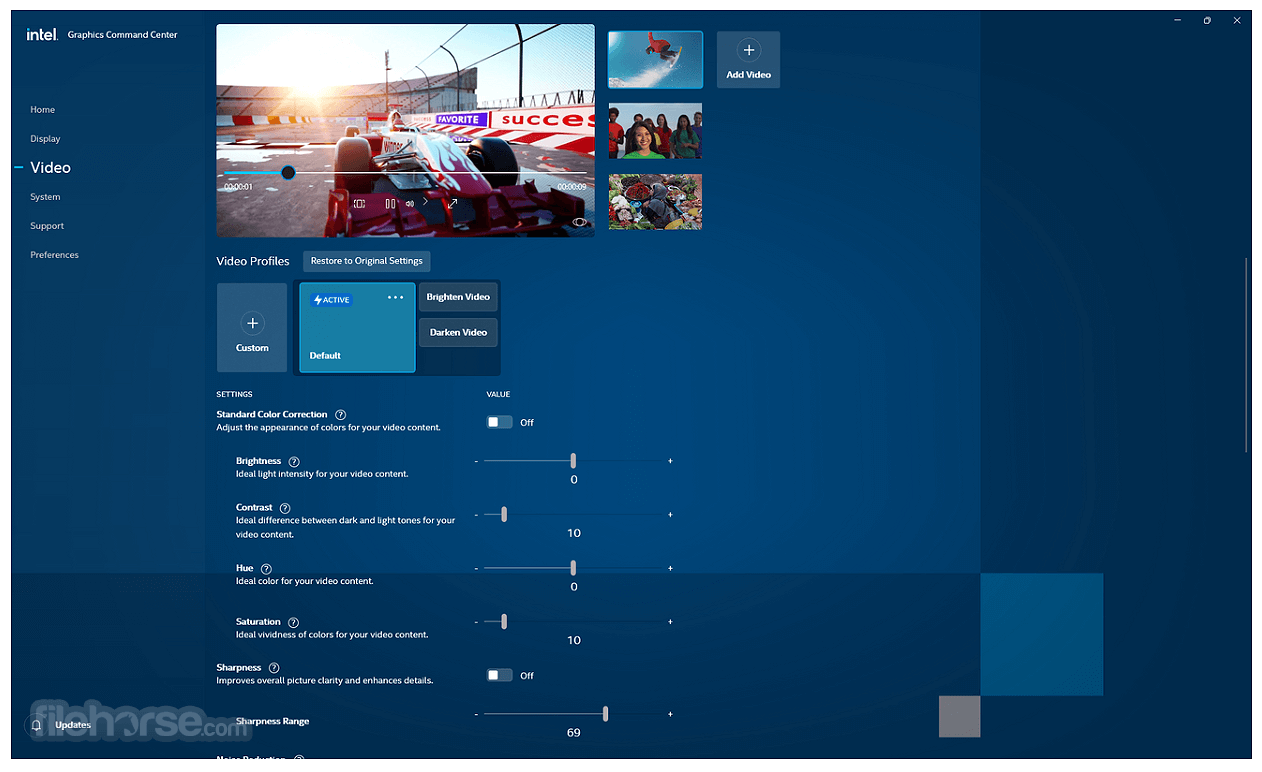The width and height of the screenshot is (1262, 772).
Task: Click the Add Video plus icon
Action: pos(748,50)
